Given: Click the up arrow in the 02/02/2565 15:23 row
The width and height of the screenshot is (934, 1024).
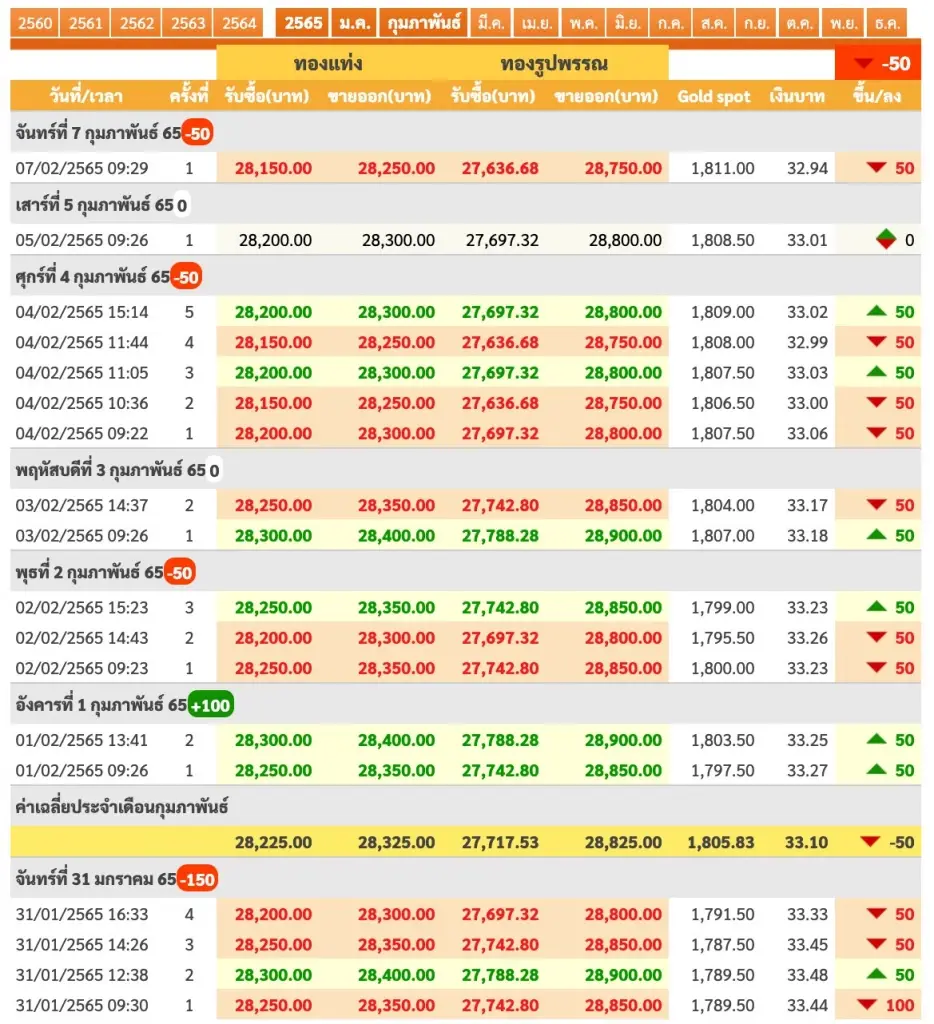Looking at the screenshot, I should (876, 607).
